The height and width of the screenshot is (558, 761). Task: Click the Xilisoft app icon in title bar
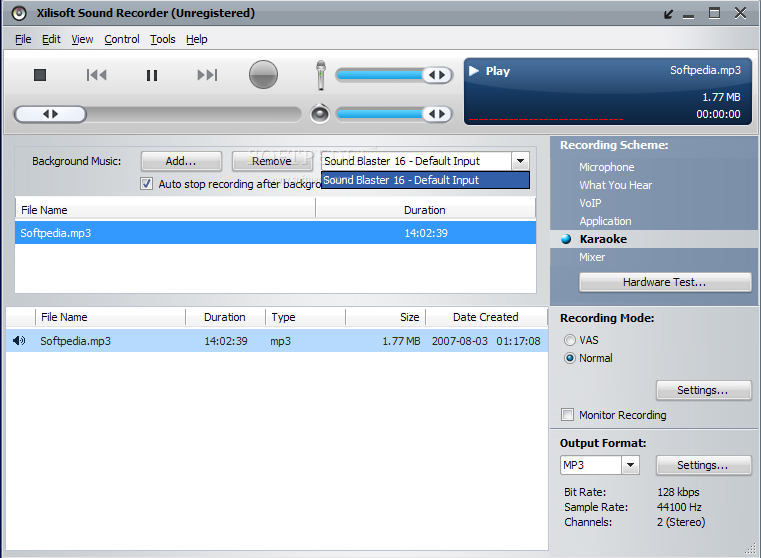tap(19, 13)
